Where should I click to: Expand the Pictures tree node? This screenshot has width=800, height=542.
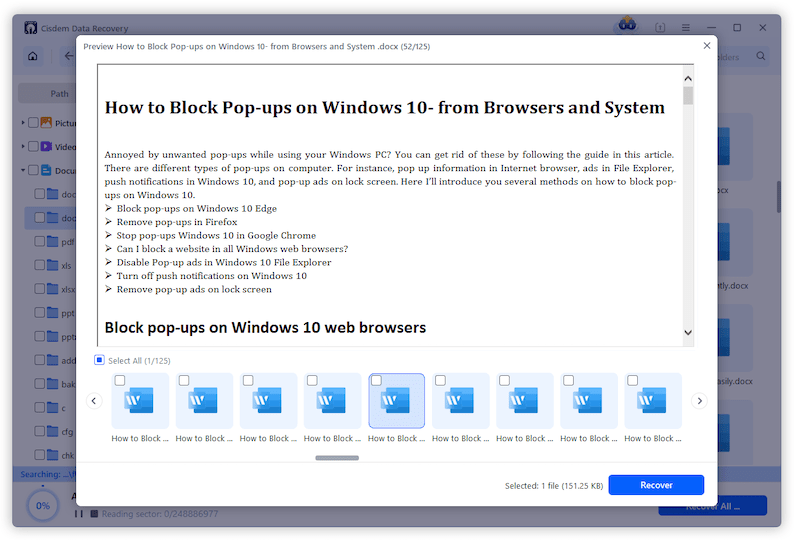pos(22,123)
